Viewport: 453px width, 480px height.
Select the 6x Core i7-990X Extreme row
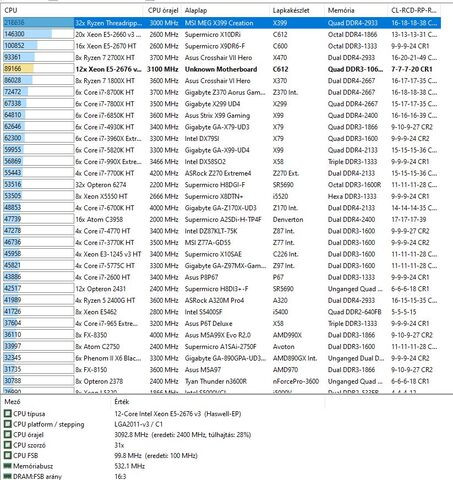pyautogui.click(x=222, y=161)
